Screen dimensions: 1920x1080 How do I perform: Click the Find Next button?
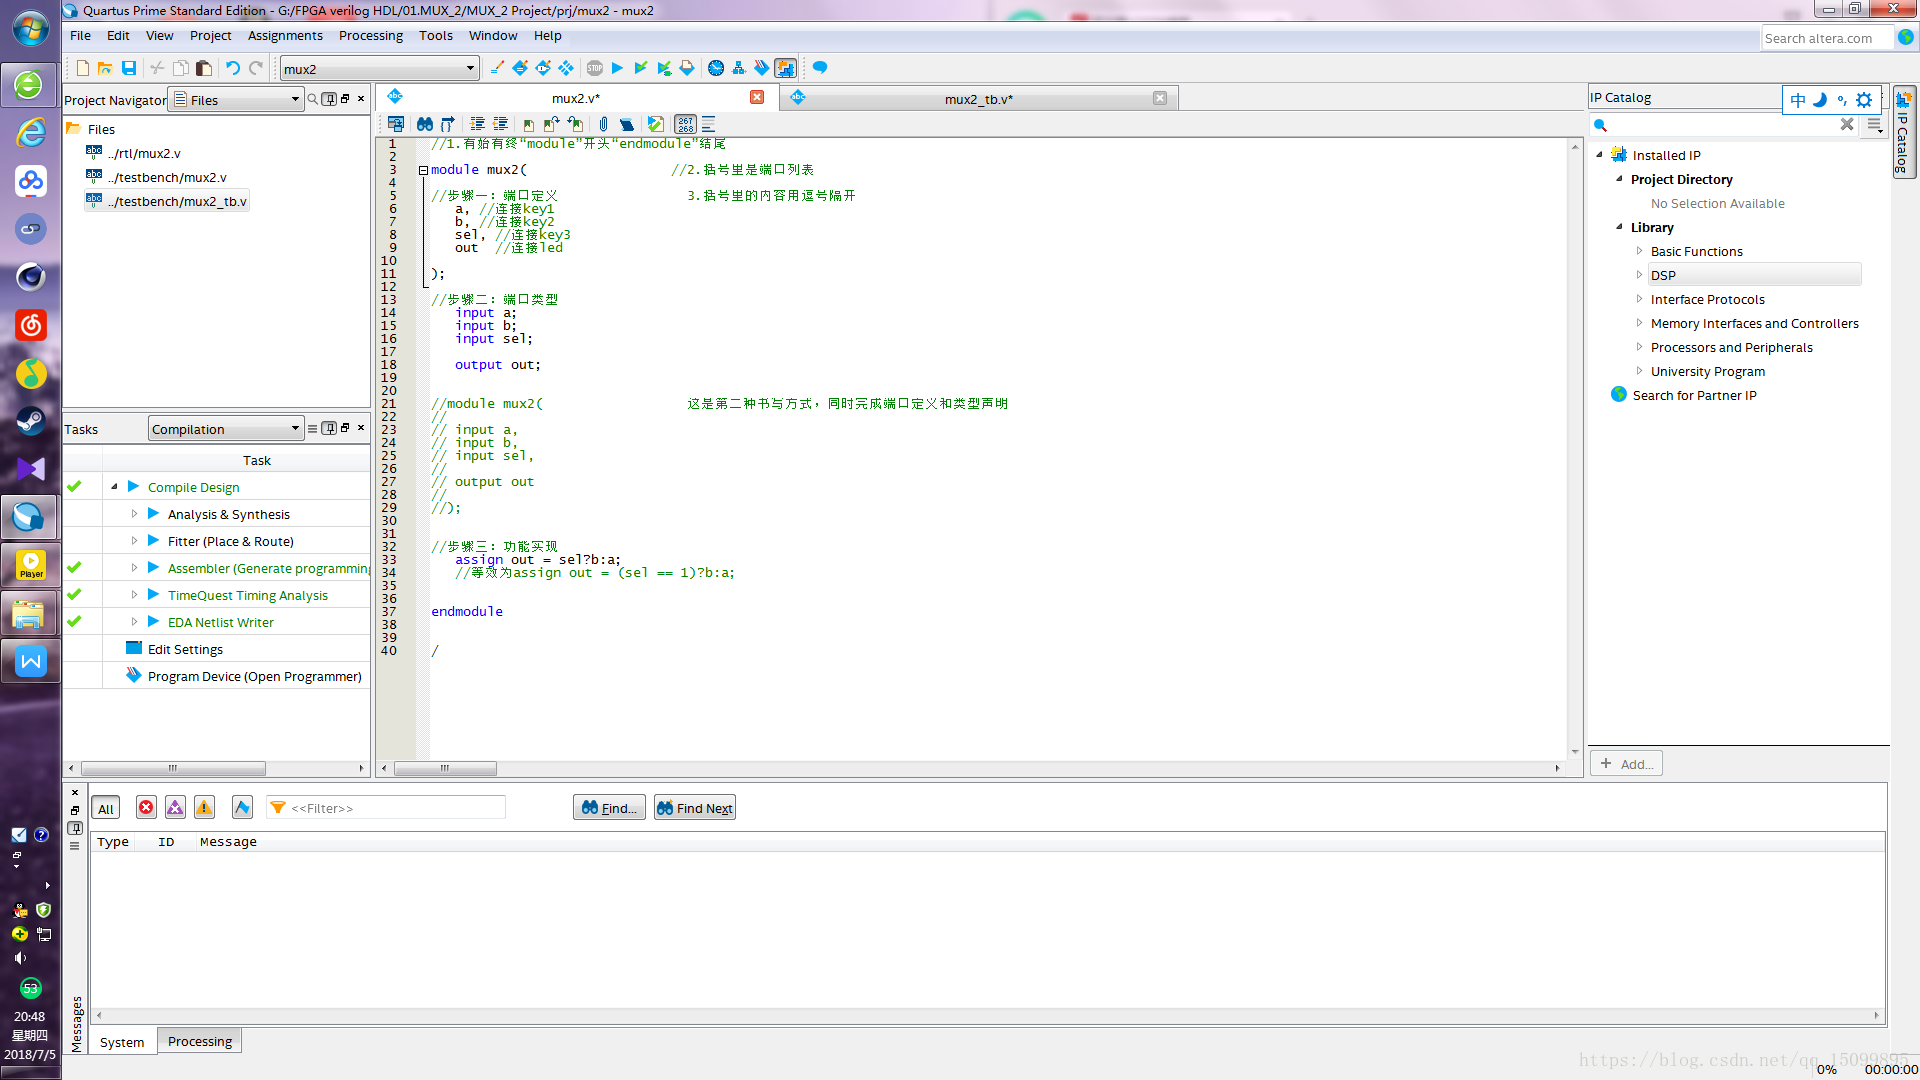tap(695, 808)
